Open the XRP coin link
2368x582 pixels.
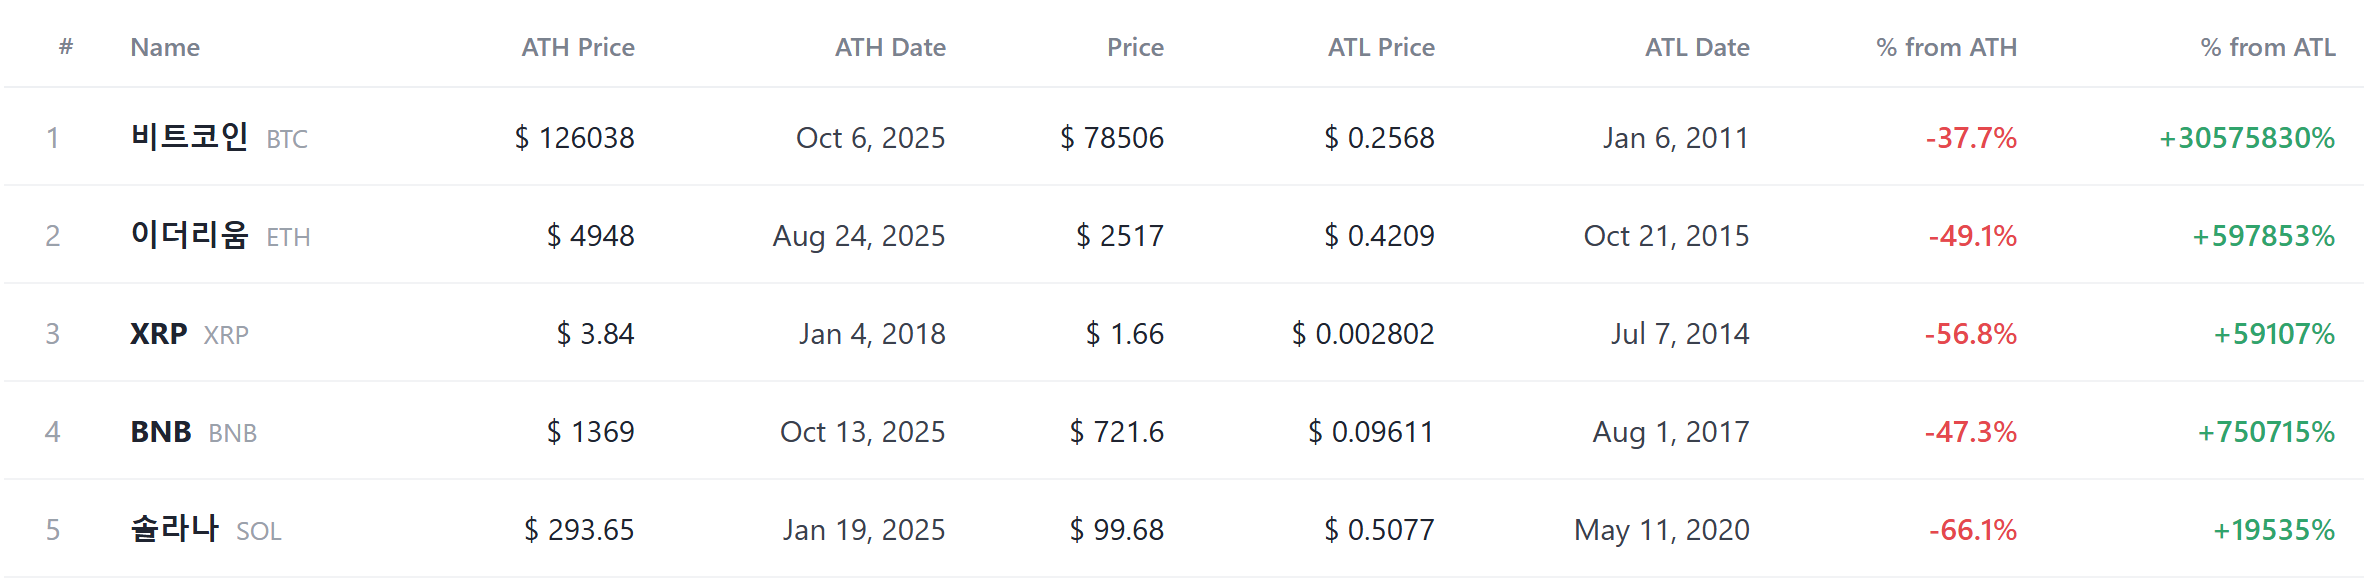pyautogui.click(x=189, y=333)
